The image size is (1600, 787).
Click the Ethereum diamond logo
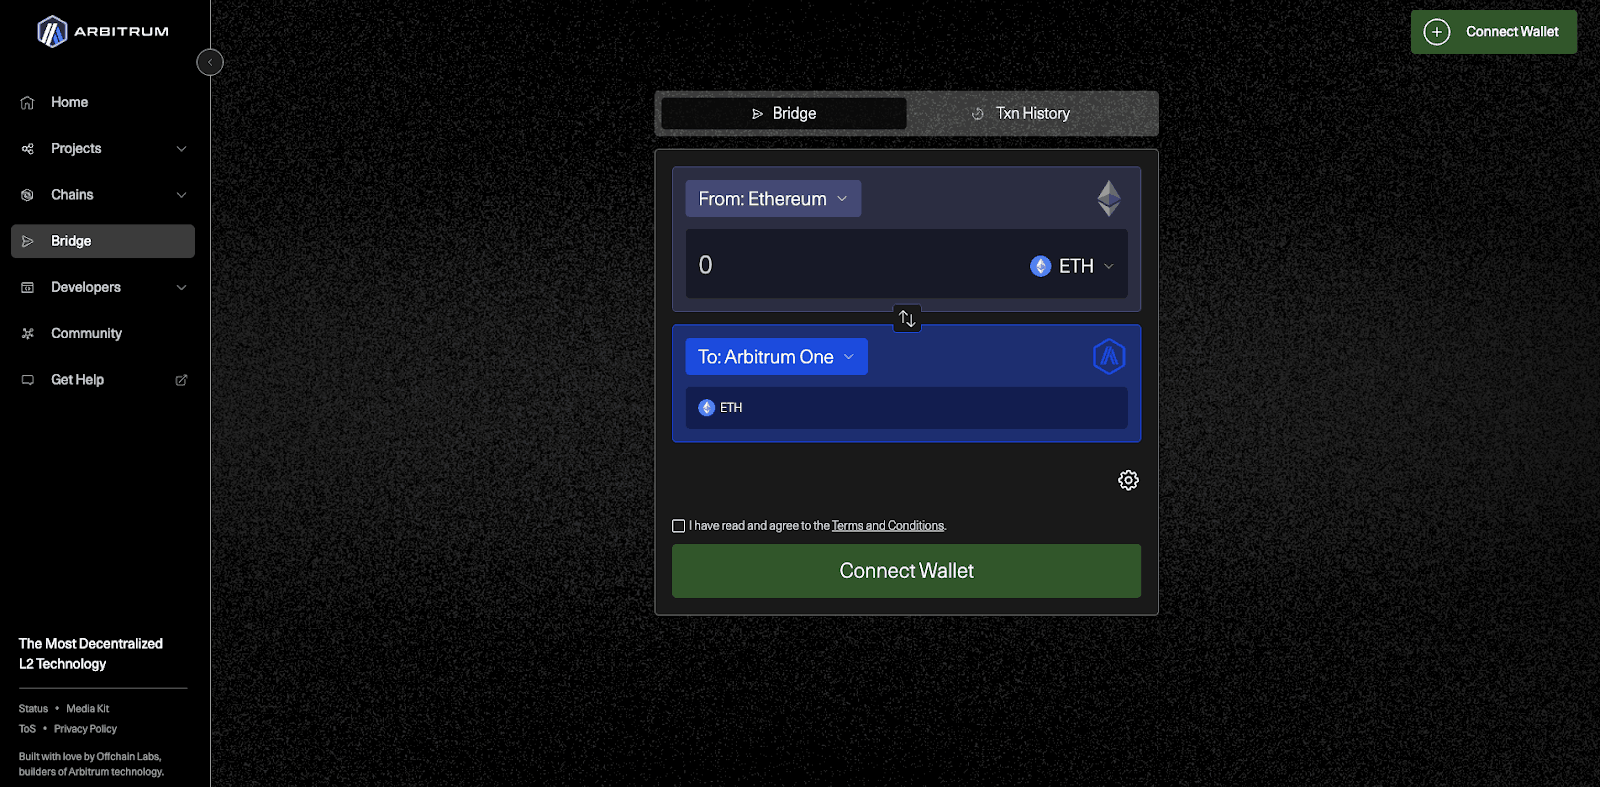(x=1109, y=198)
